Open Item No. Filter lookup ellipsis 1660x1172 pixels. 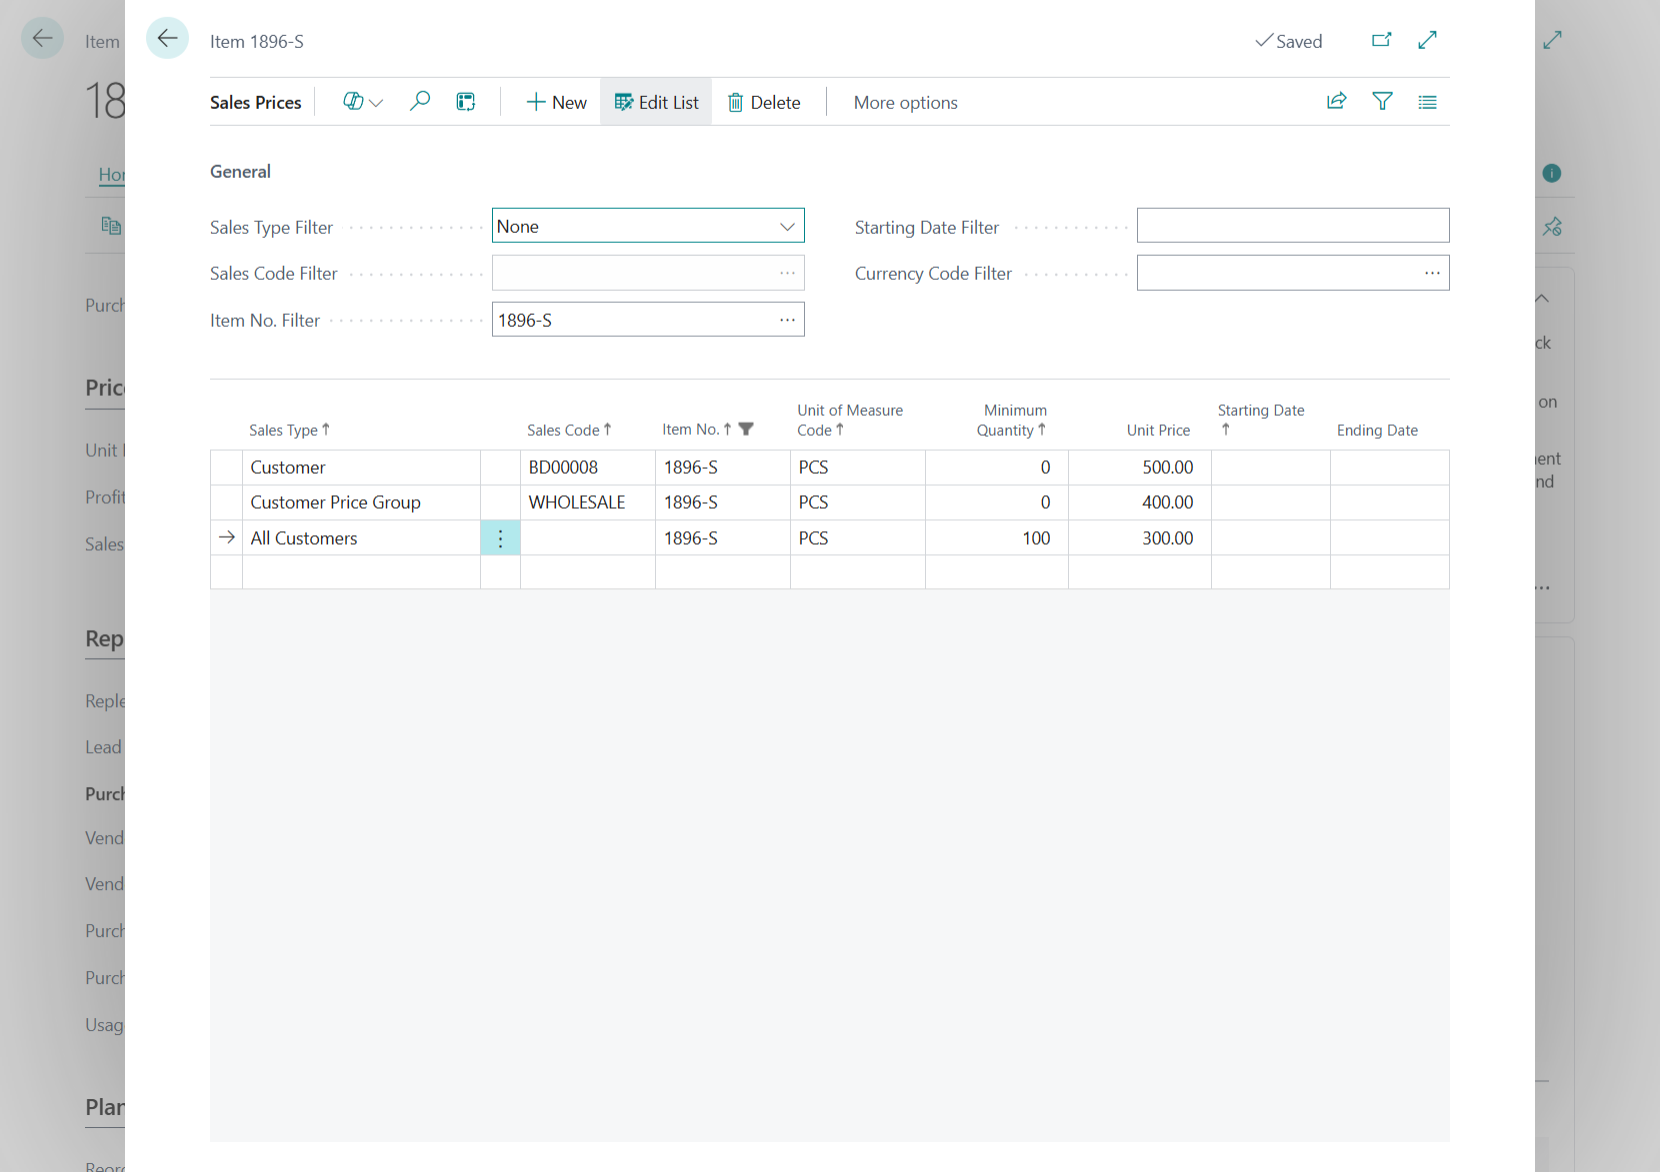tap(787, 320)
